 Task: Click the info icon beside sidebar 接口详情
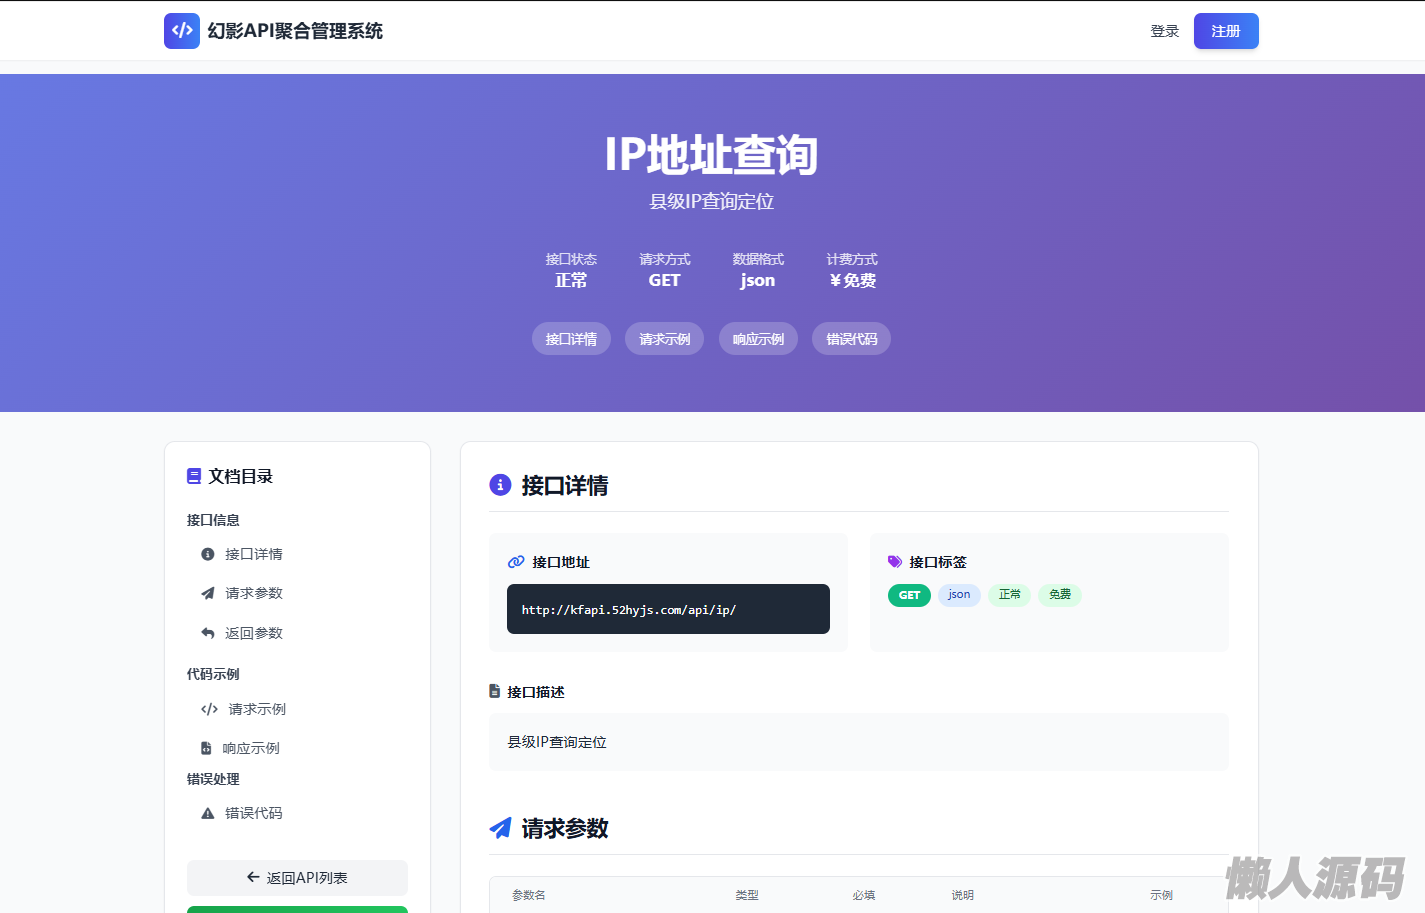[208, 554]
